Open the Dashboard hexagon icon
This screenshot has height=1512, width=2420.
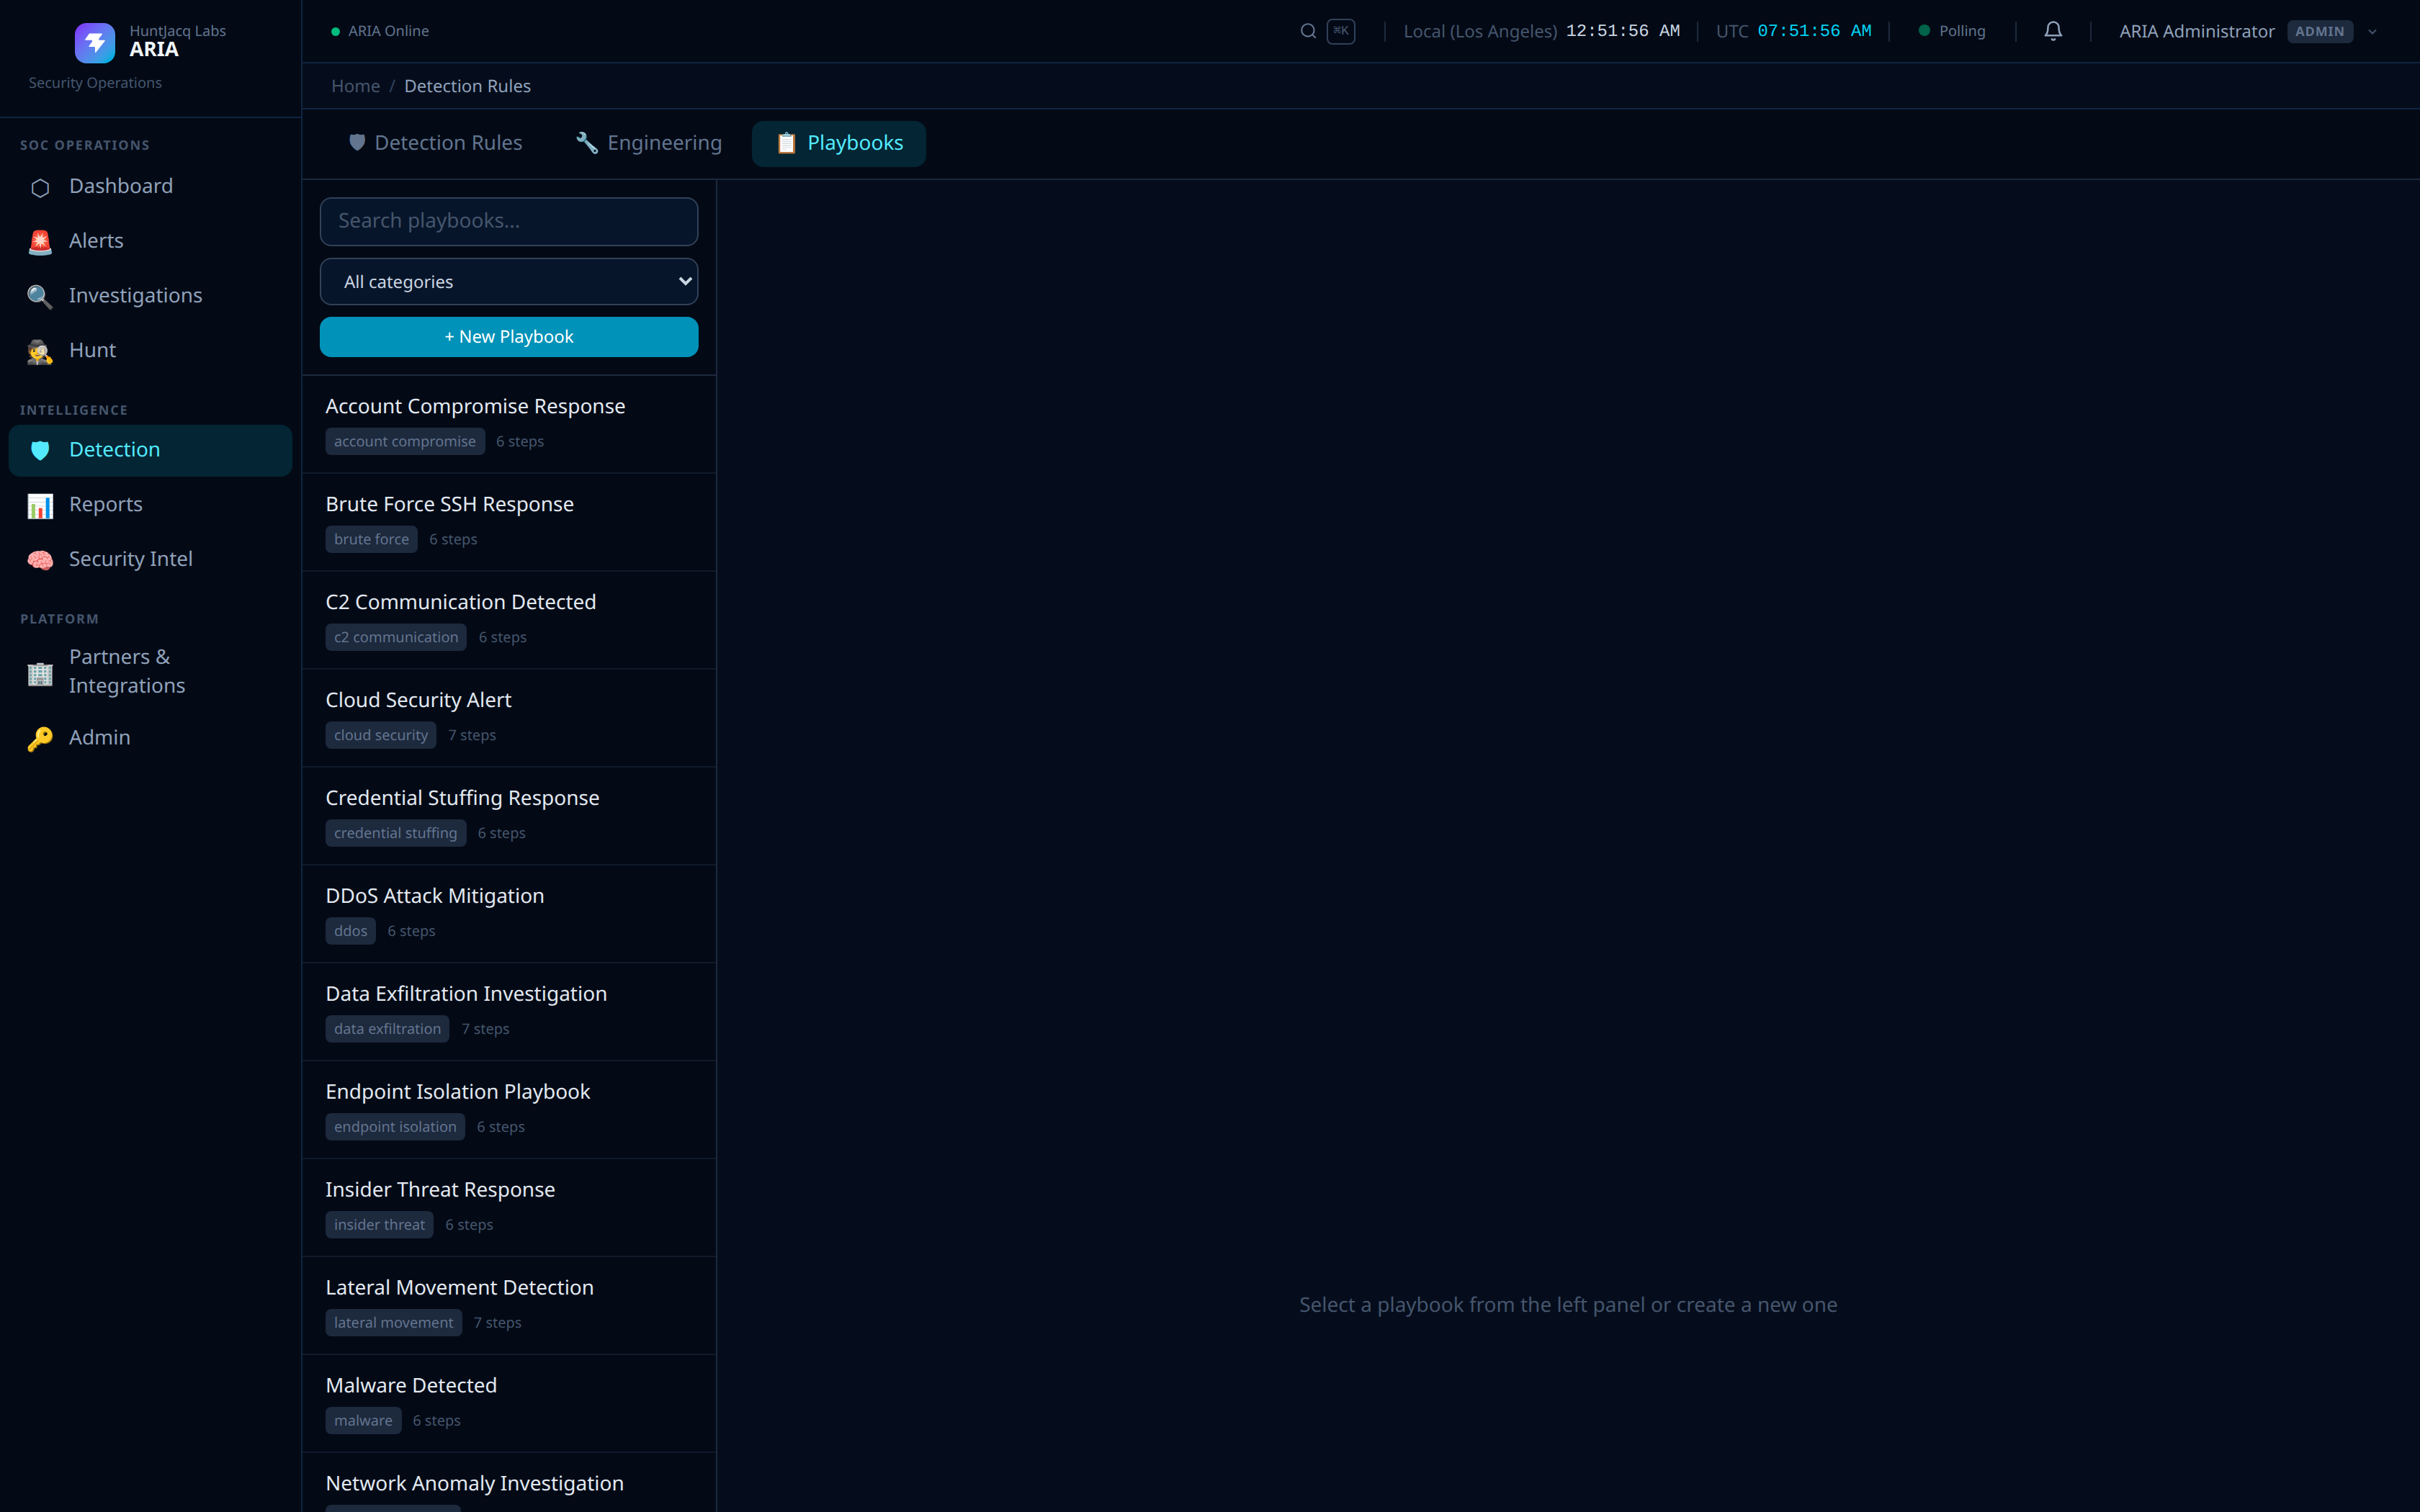click(40, 187)
